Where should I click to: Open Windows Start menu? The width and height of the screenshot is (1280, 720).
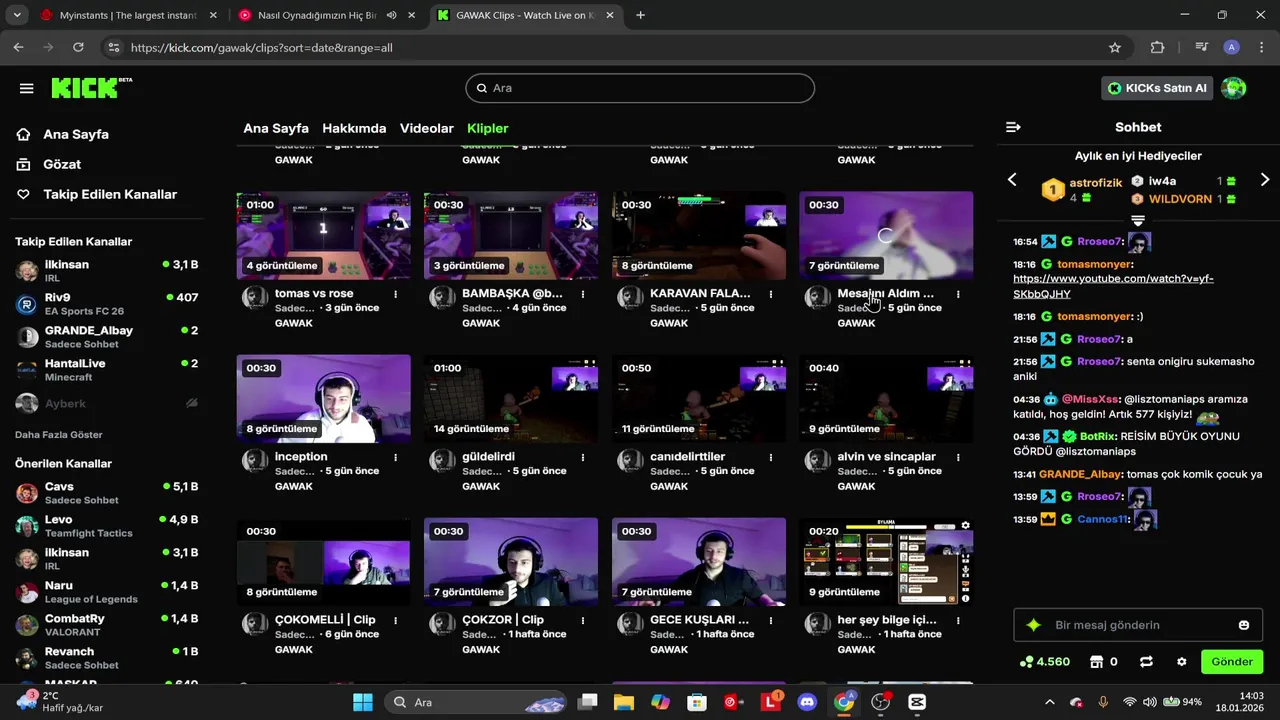coord(363,702)
